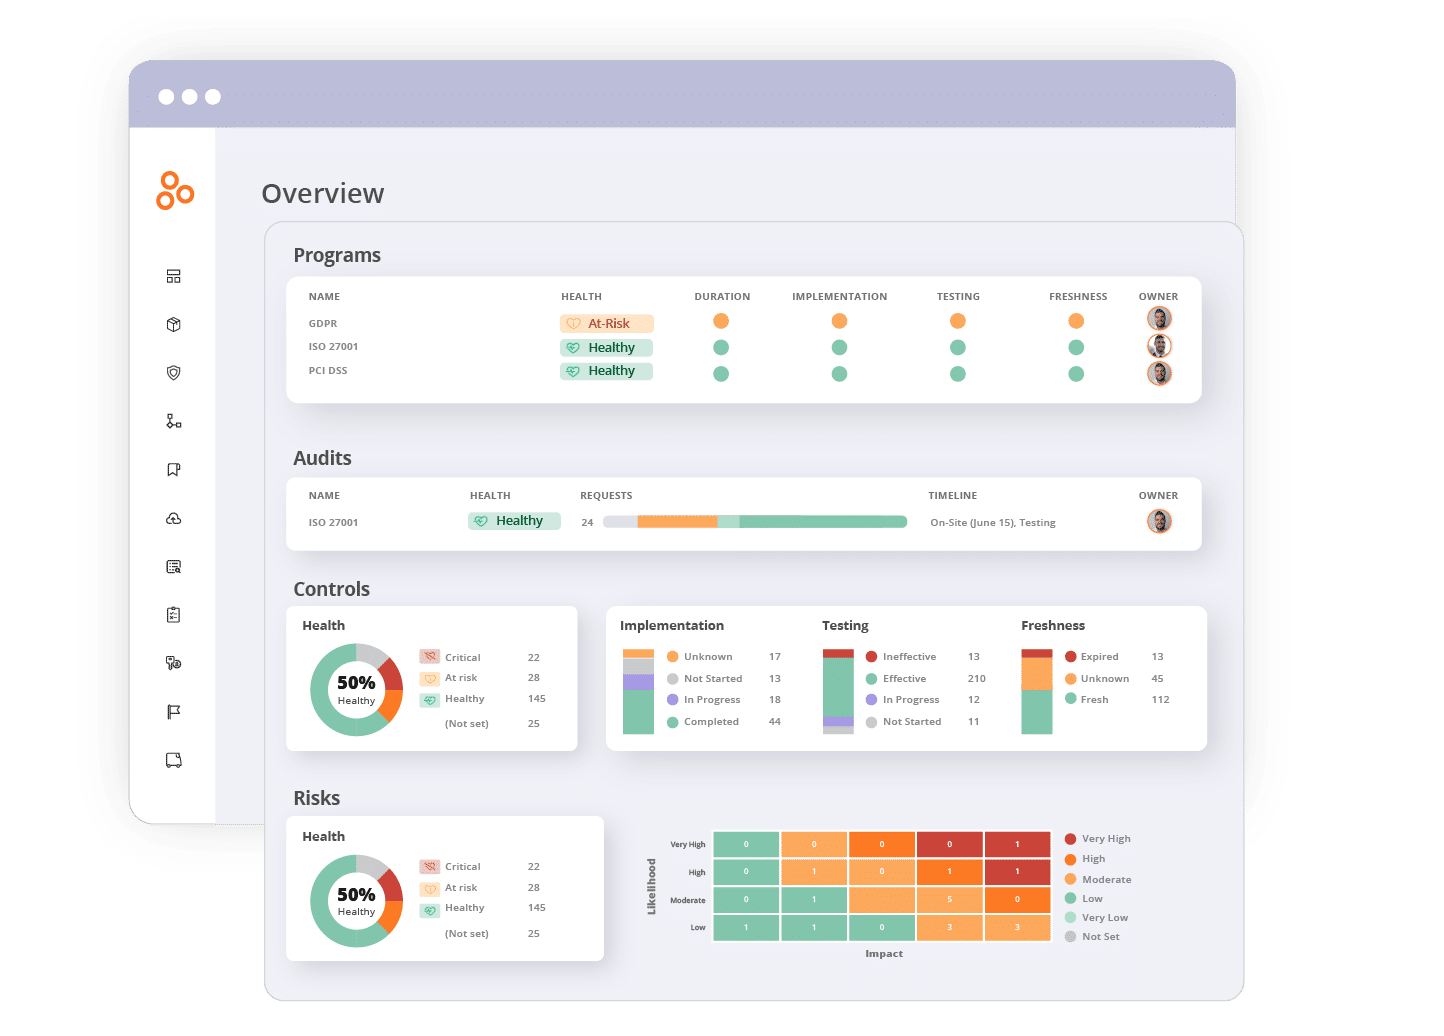Click Expired entry in Freshness legend
Image resolution: width=1444 pixels, height=1036 pixels.
tap(1114, 657)
